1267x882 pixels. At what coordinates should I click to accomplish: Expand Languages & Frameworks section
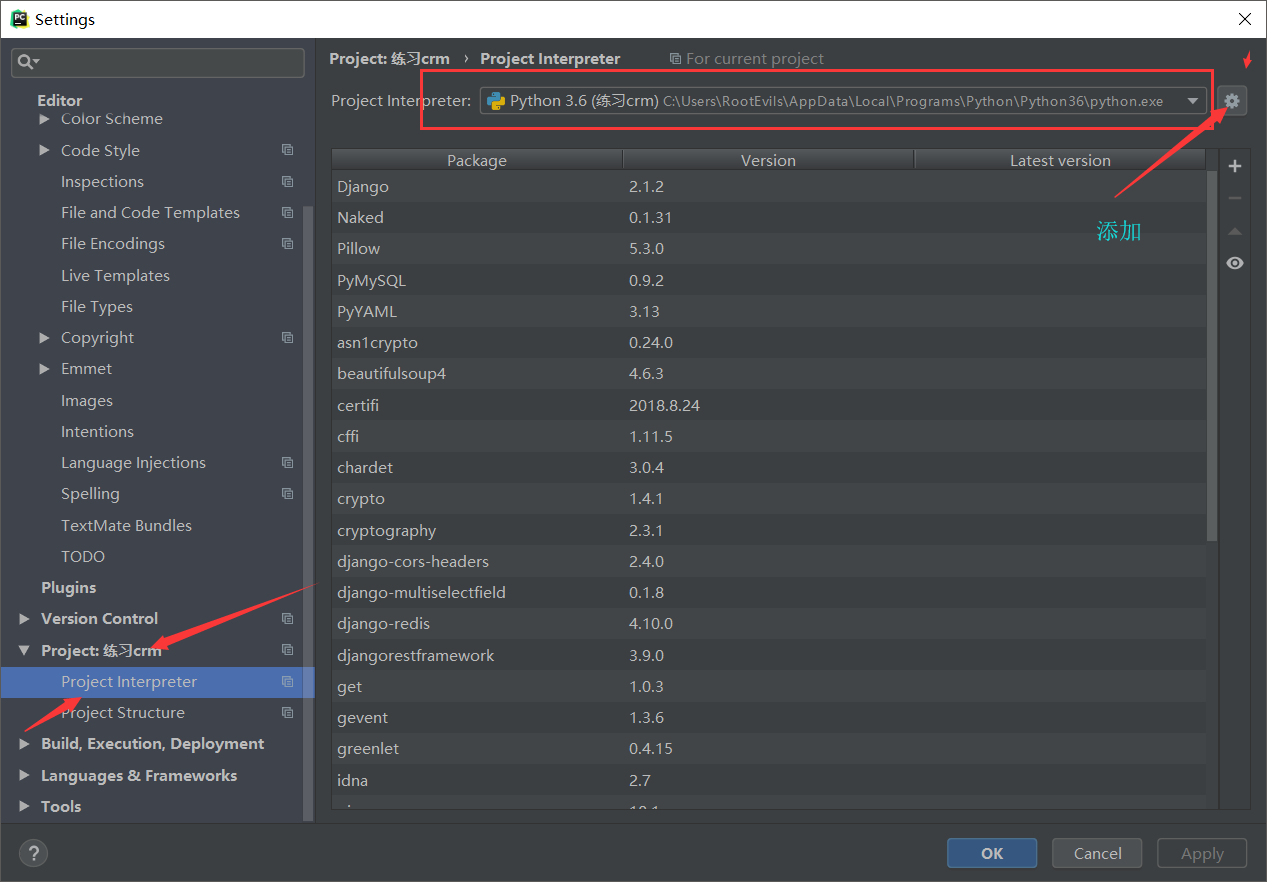point(24,775)
